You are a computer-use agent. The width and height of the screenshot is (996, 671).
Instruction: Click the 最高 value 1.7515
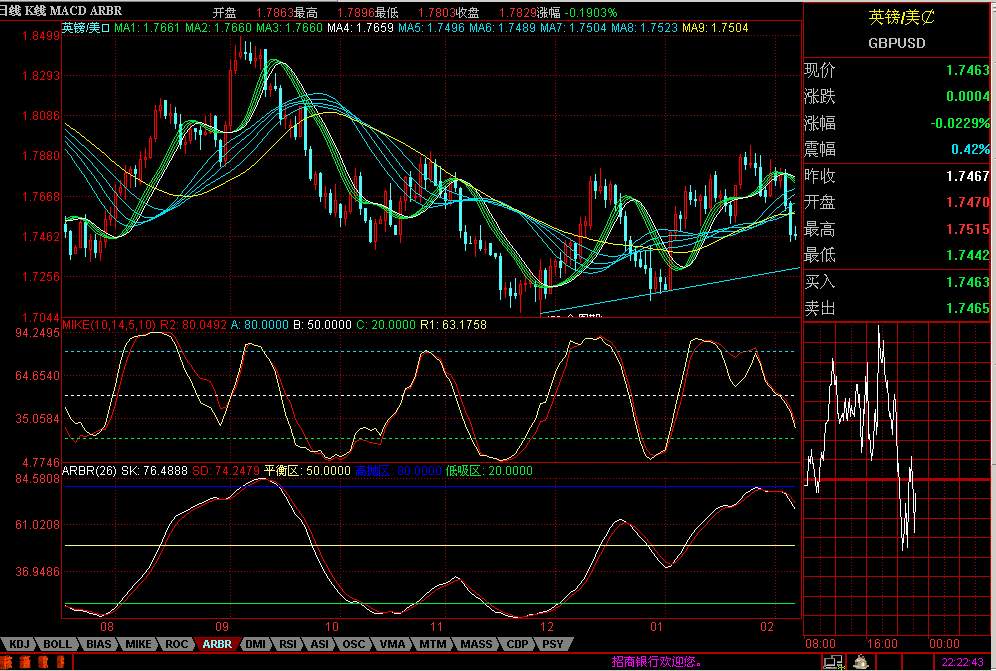[x=967, y=229]
